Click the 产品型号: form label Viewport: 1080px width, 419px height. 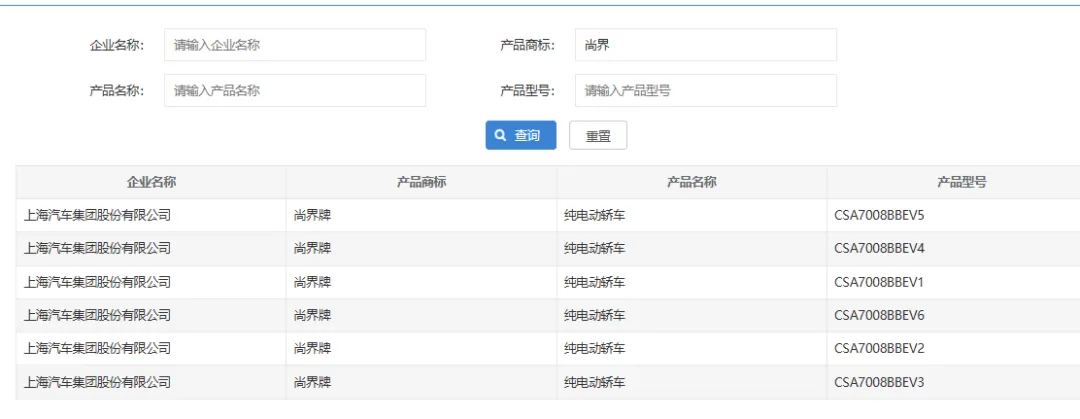(528, 91)
